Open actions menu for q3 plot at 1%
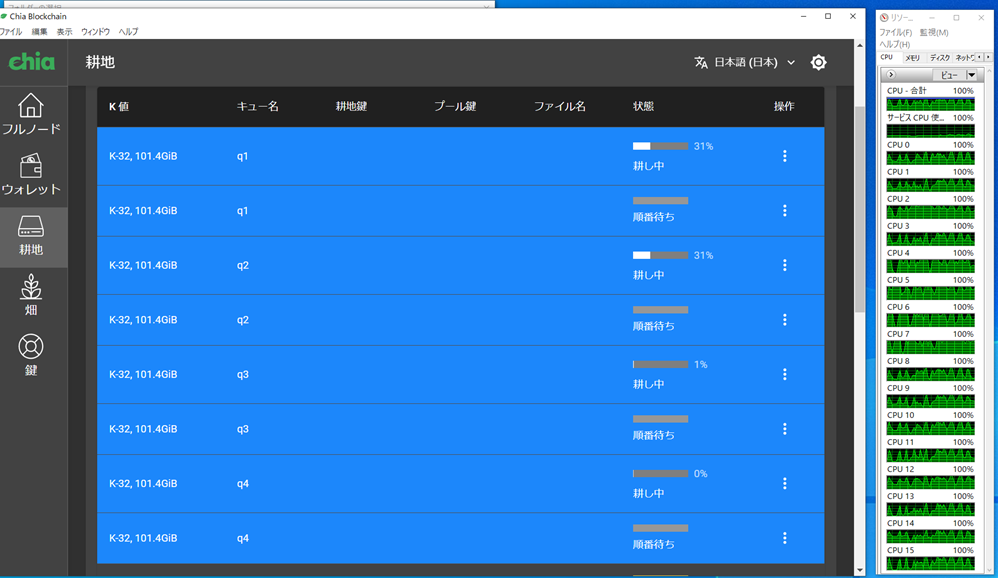The height and width of the screenshot is (578, 998). pos(785,374)
